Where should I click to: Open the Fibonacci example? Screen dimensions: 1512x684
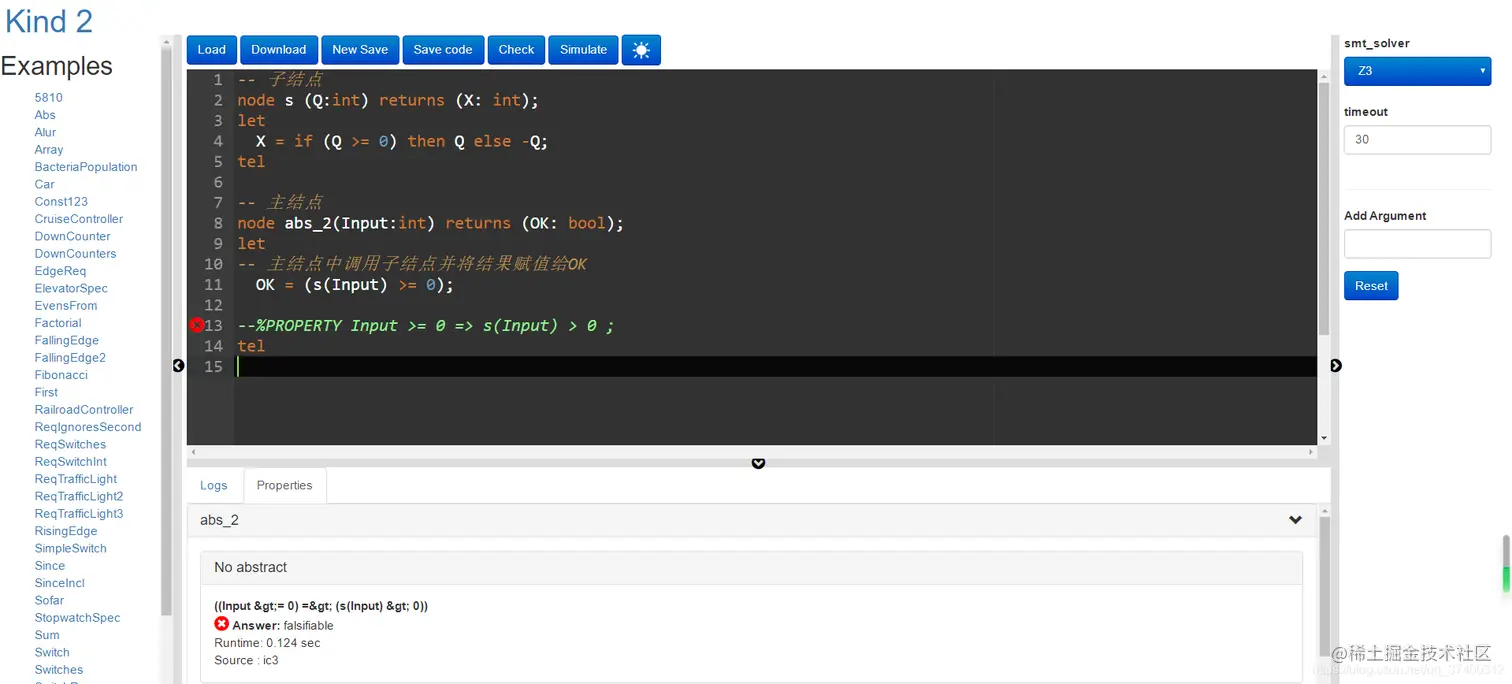coord(61,375)
